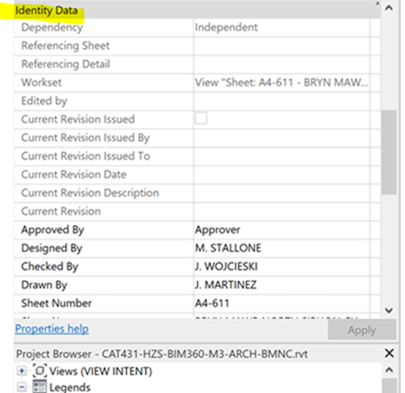This screenshot has height=393, width=405.
Task: Click the properties scrollbar up arrow
Action: click(x=389, y=8)
